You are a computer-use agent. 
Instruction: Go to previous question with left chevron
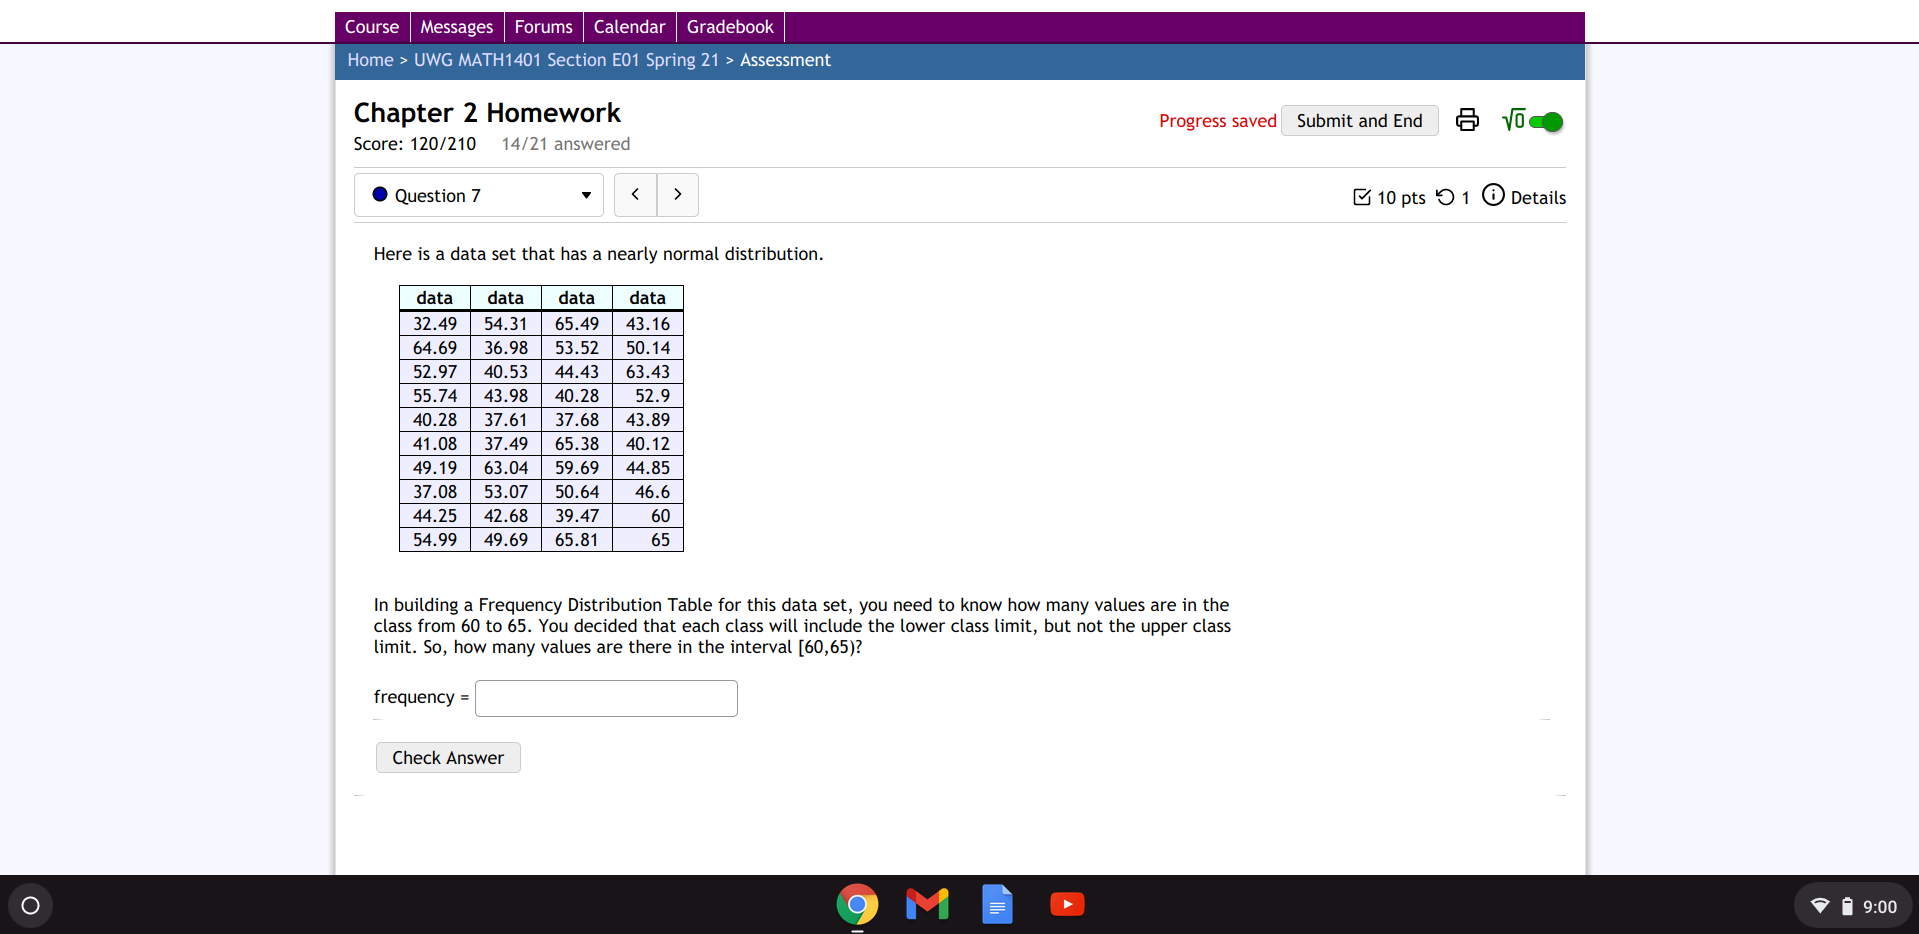635,195
